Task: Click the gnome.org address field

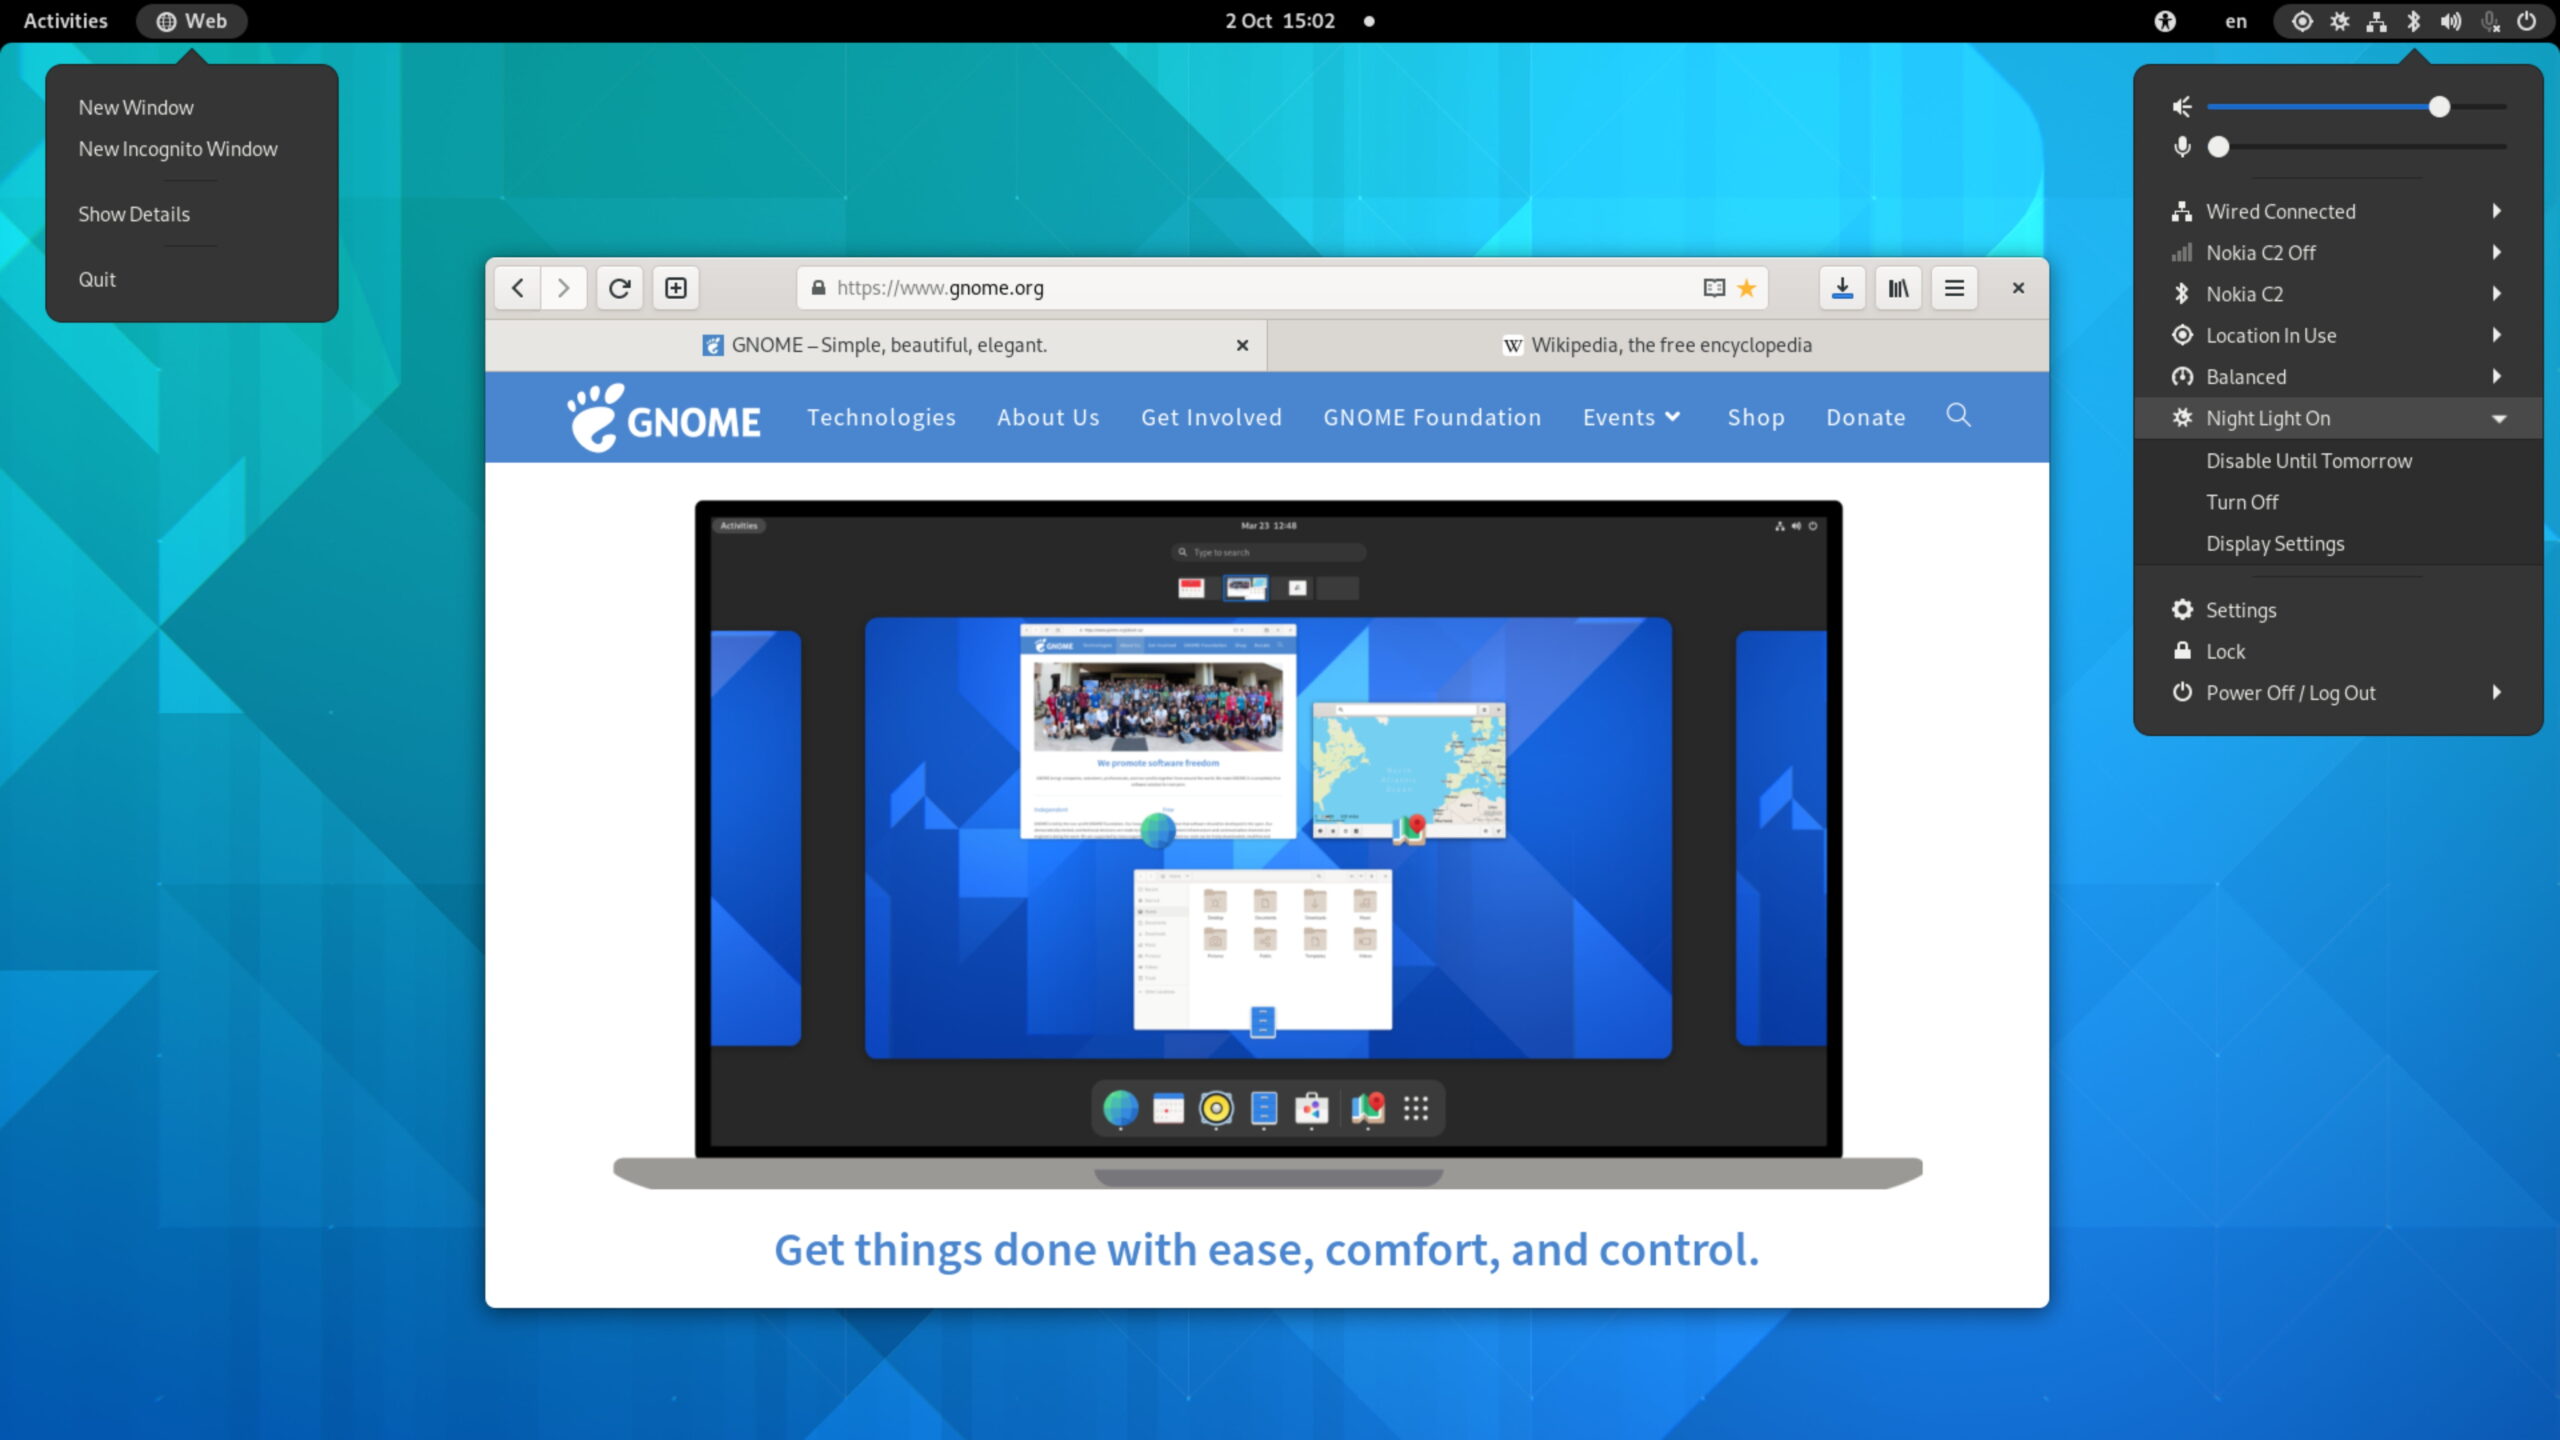Action: 1282,288
